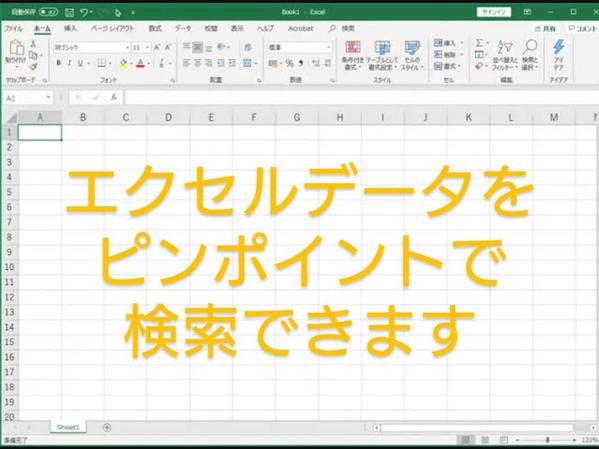The image size is (599, 449).
Task: Open the number format dropdown (標準)
Action: [329, 47]
